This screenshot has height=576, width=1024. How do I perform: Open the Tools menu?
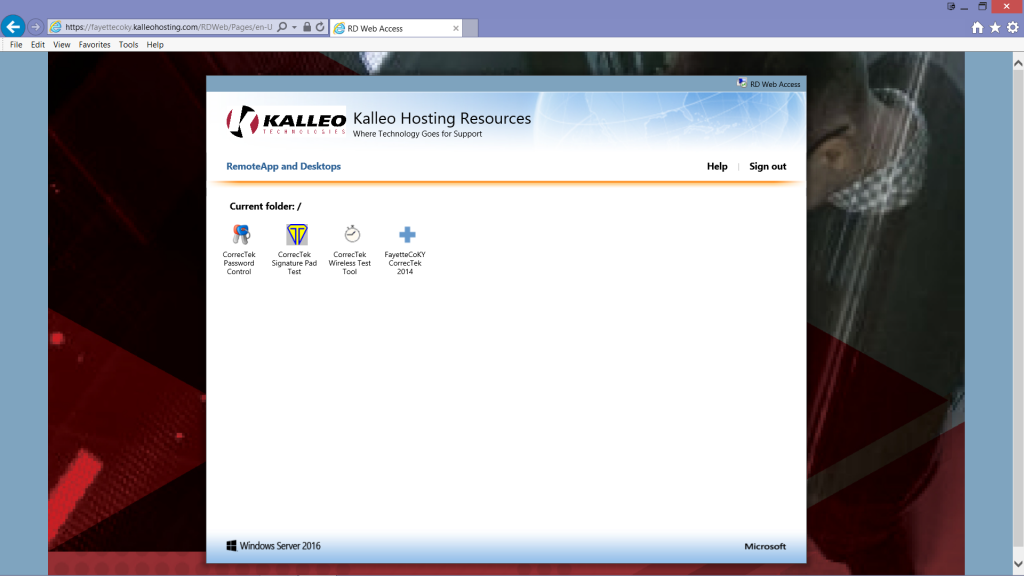(x=129, y=44)
